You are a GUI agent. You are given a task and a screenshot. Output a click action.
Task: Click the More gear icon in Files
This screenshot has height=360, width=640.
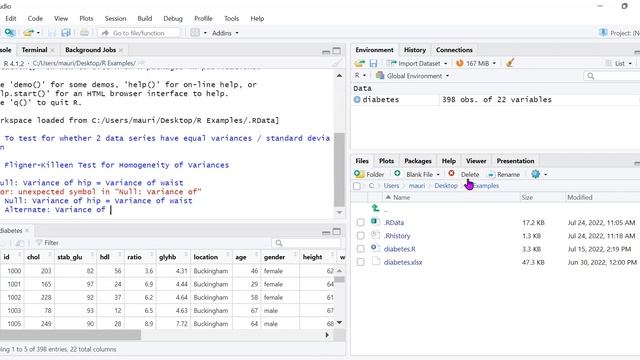[x=536, y=174]
